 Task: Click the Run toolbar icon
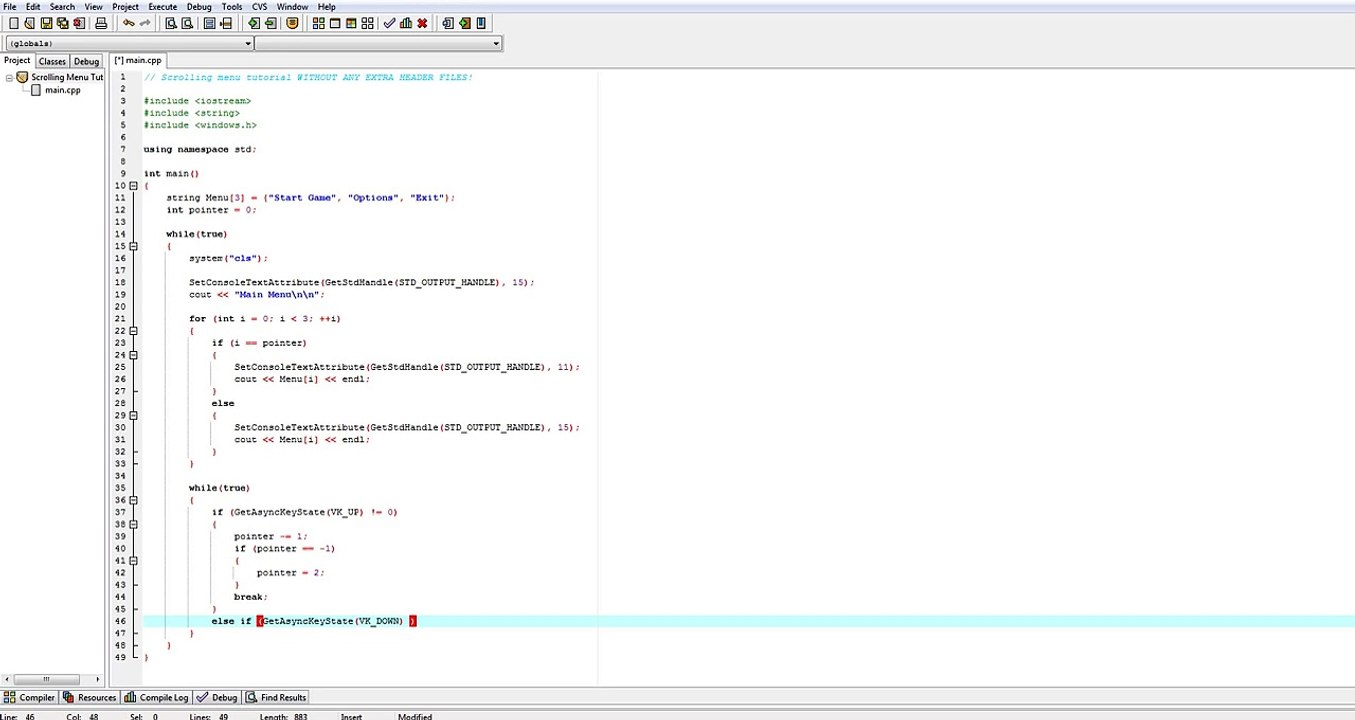tap(335, 23)
